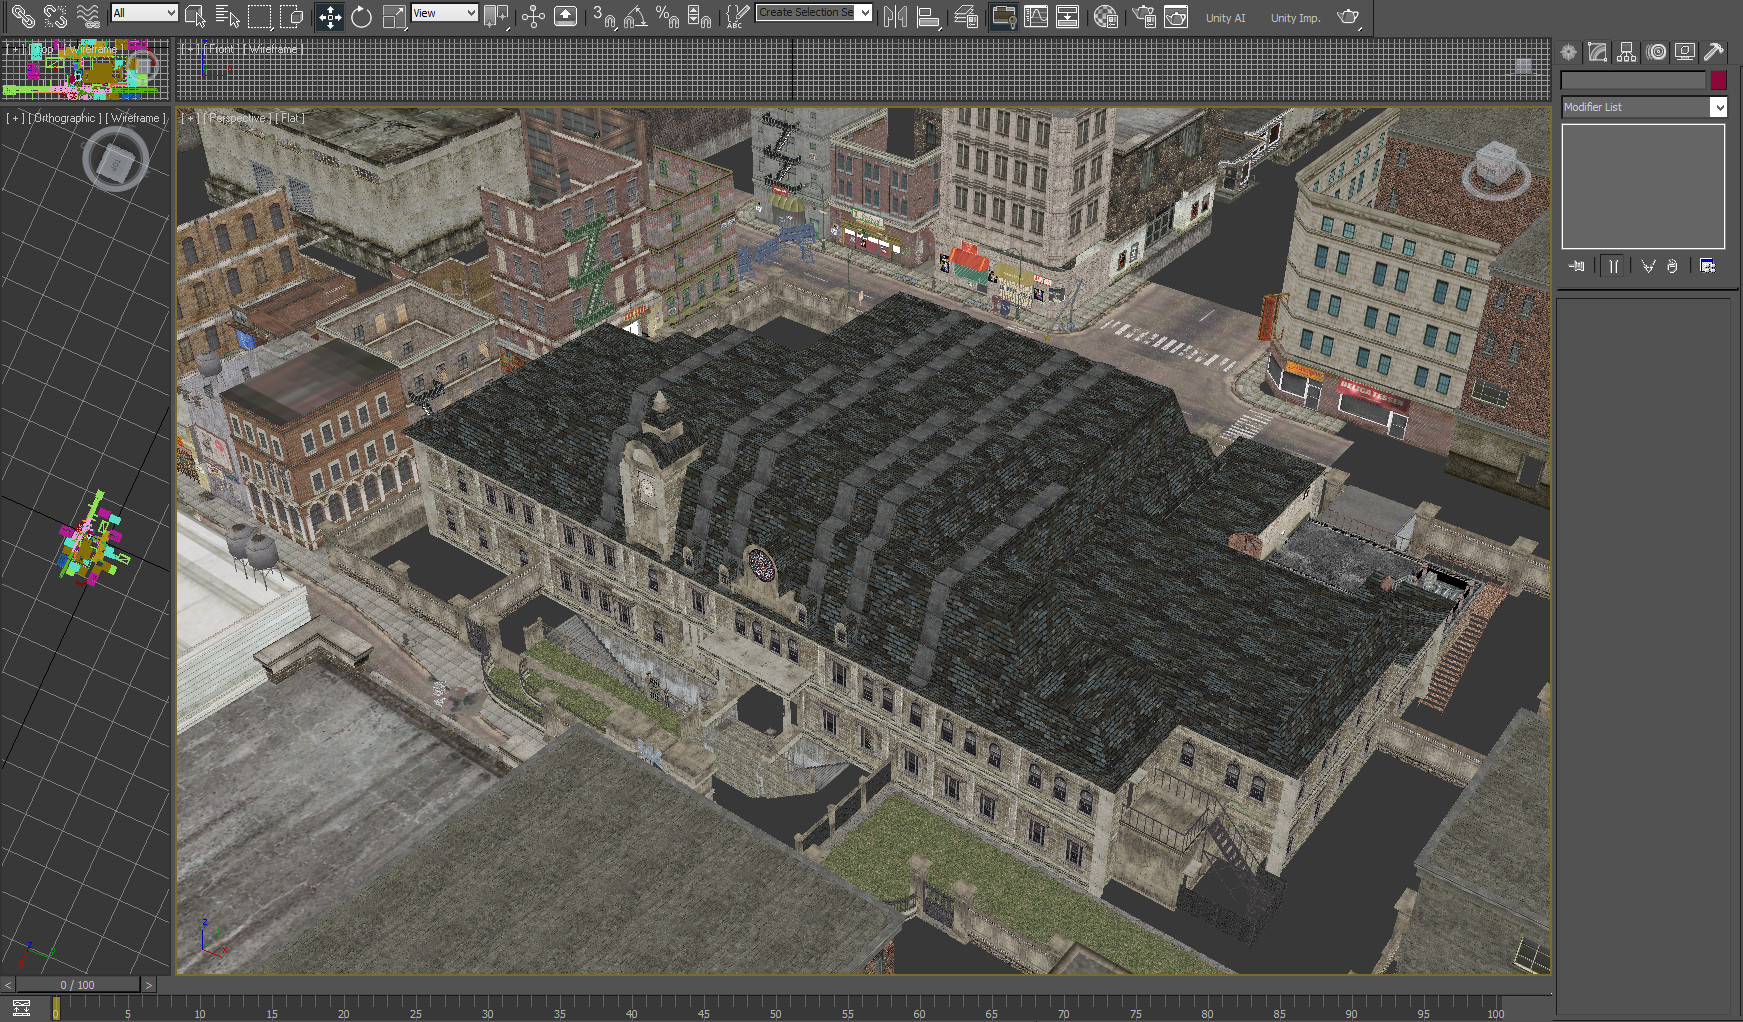Open the Schematic View icon

(x=1068, y=16)
